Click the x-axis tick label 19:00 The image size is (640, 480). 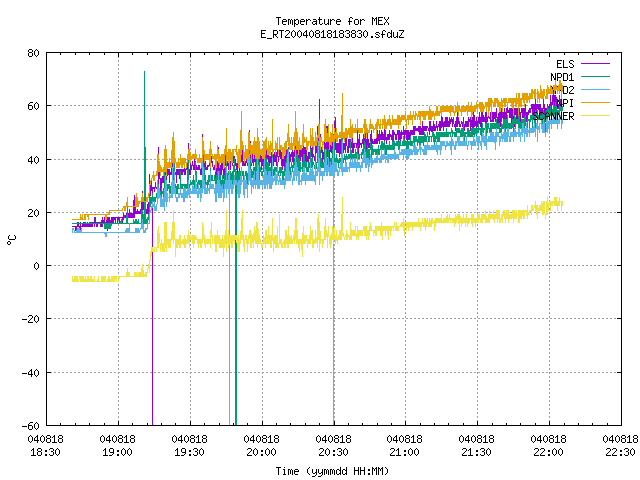coord(118,452)
